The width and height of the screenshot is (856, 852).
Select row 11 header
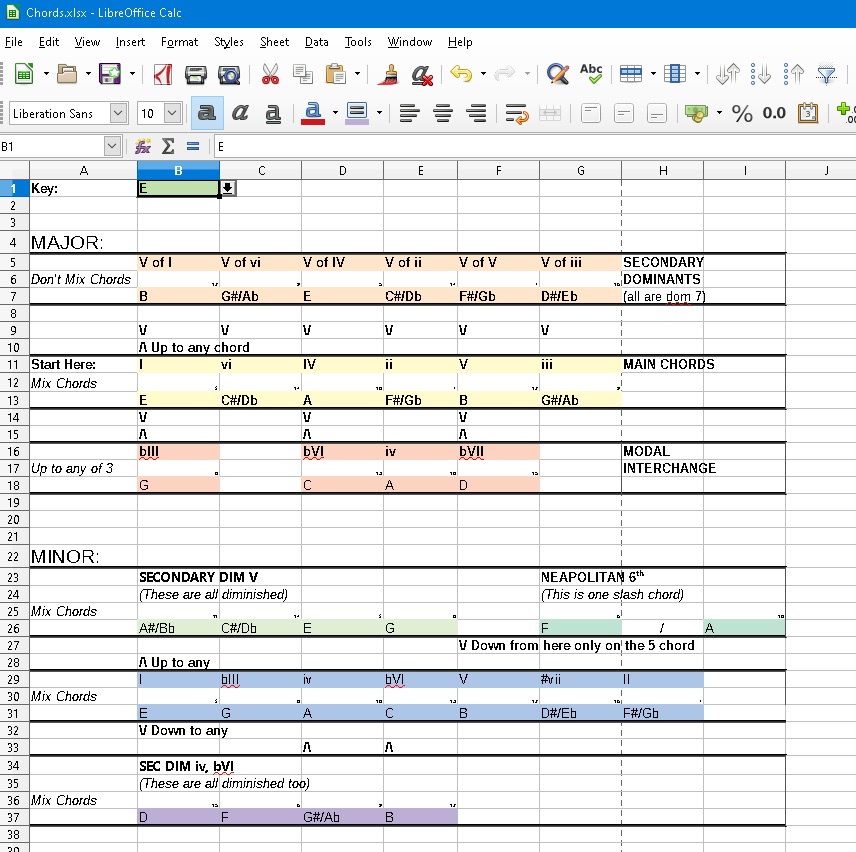(14, 365)
